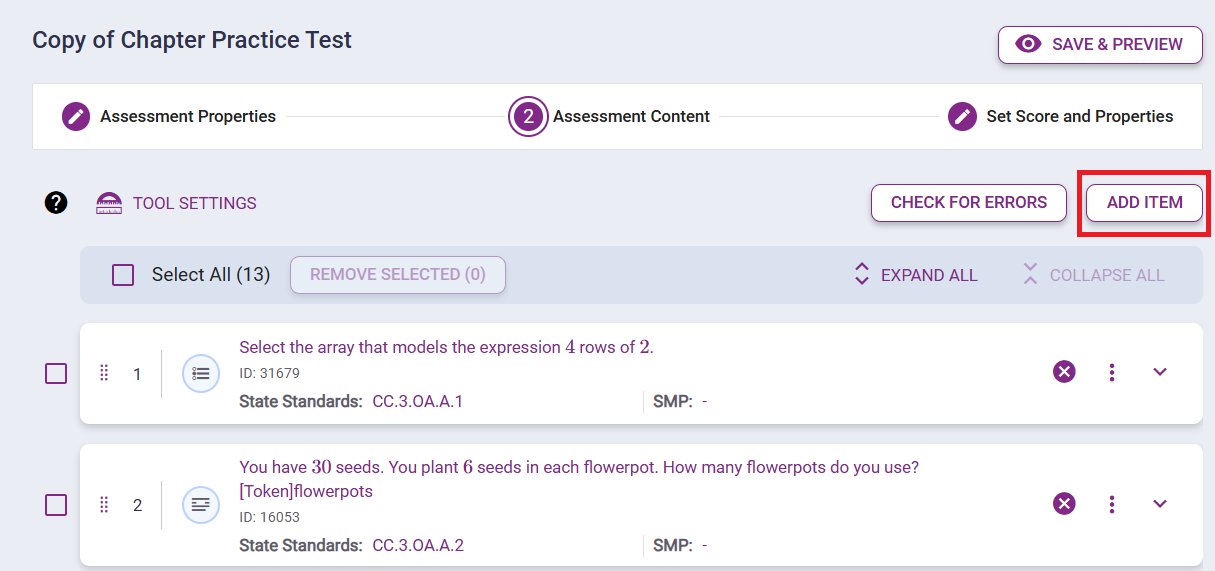Expand item 1 using its chevron
The height and width of the screenshot is (571, 1215).
coord(1160,372)
